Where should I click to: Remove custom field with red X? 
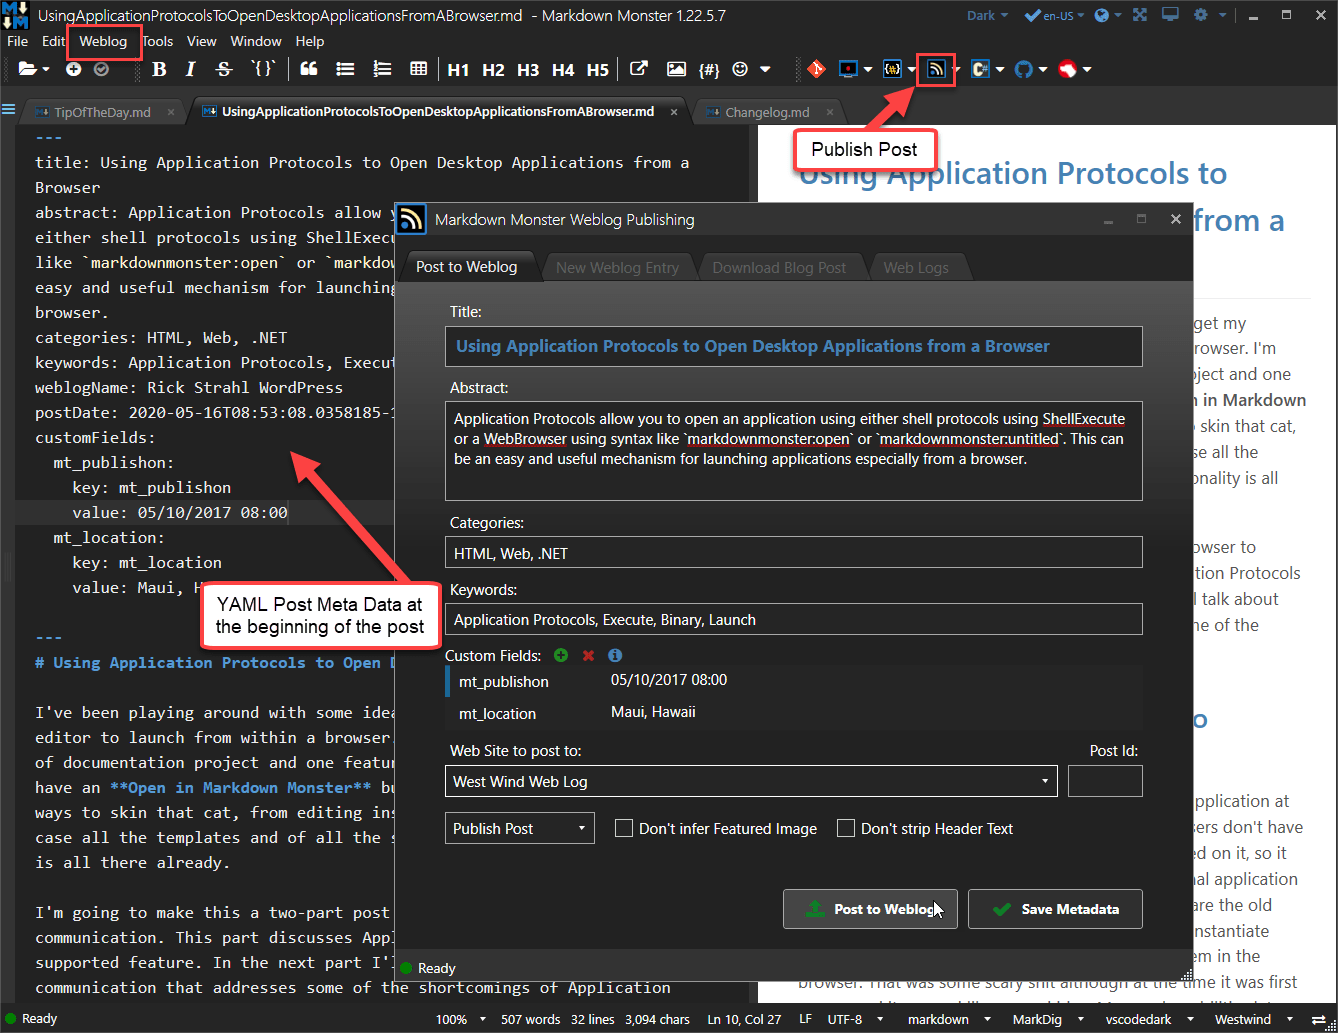pos(588,655)
